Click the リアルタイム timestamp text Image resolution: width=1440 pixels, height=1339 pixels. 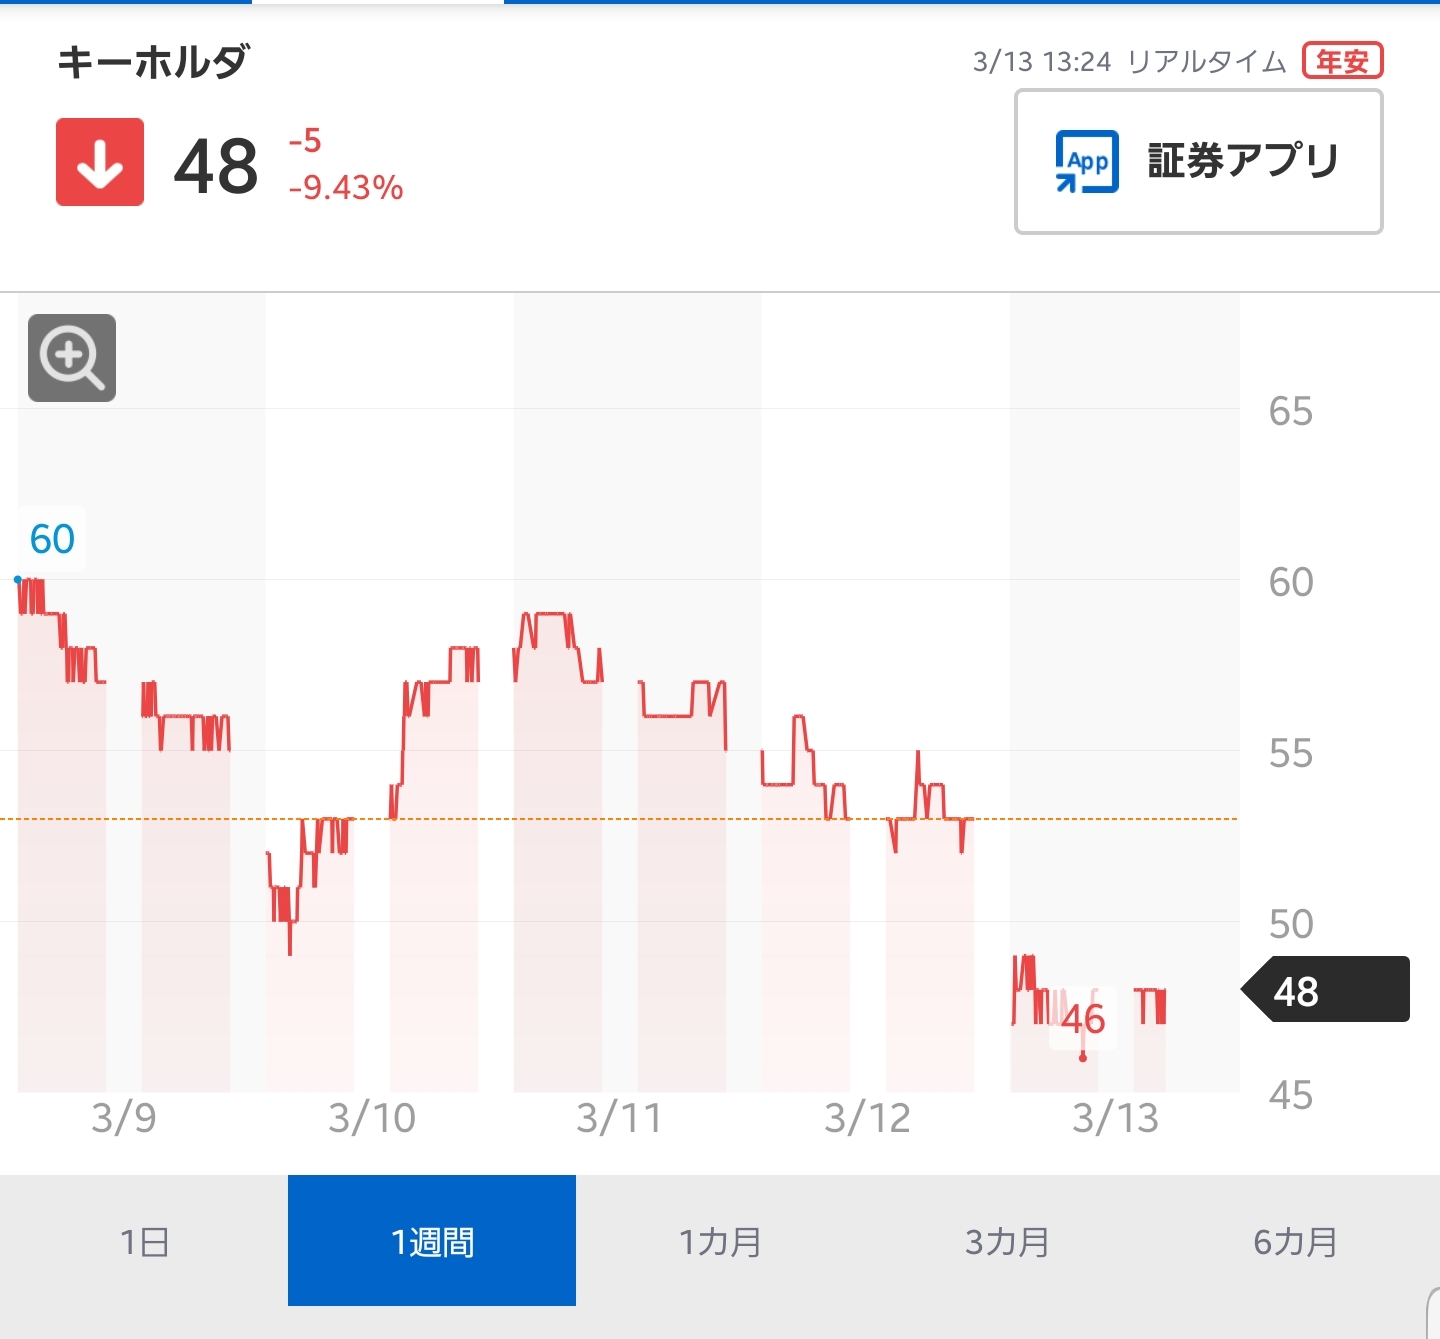1206,62
